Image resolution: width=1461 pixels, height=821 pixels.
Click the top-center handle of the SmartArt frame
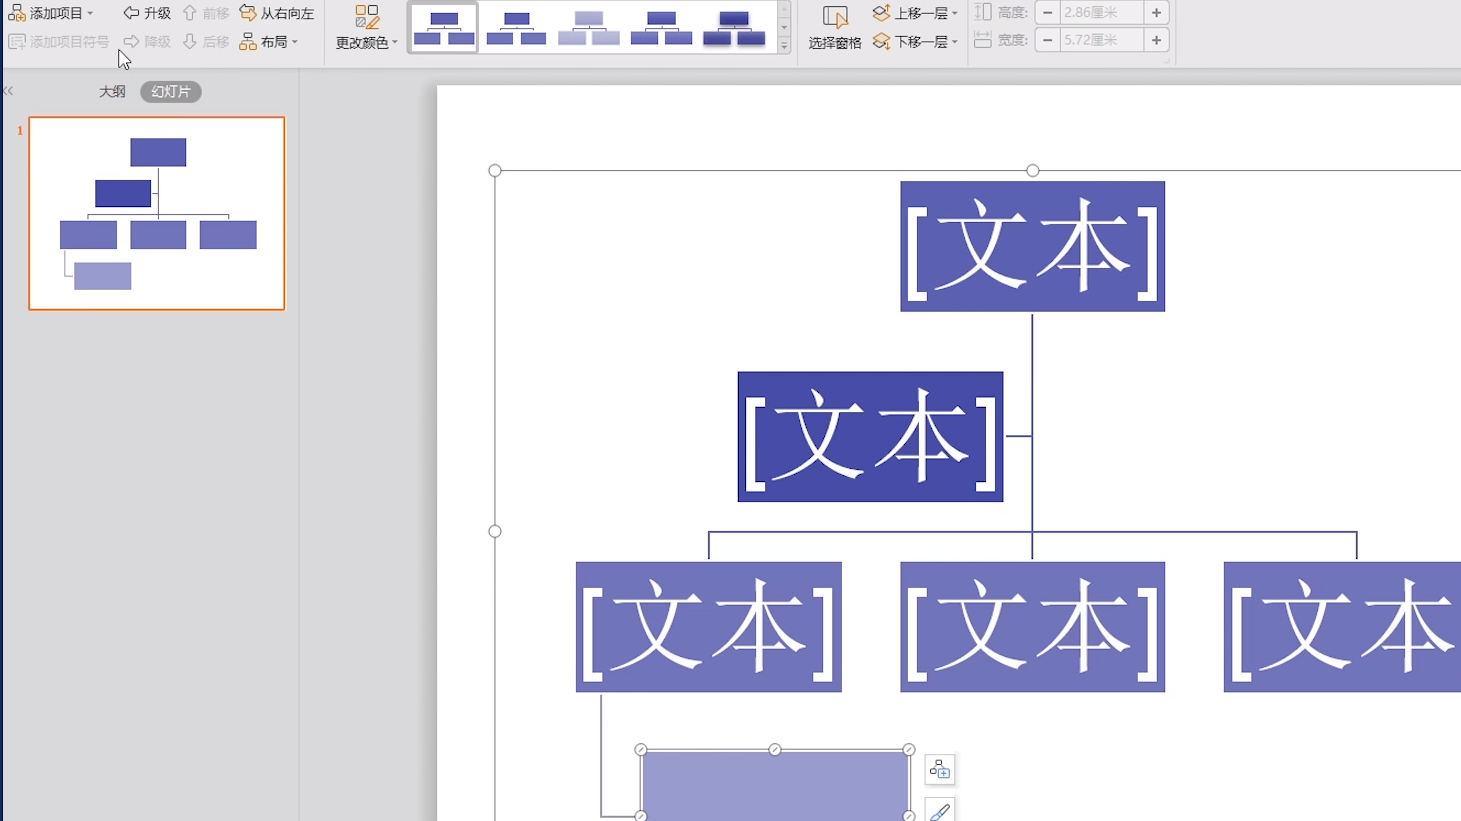click(x=1033, y=170)
